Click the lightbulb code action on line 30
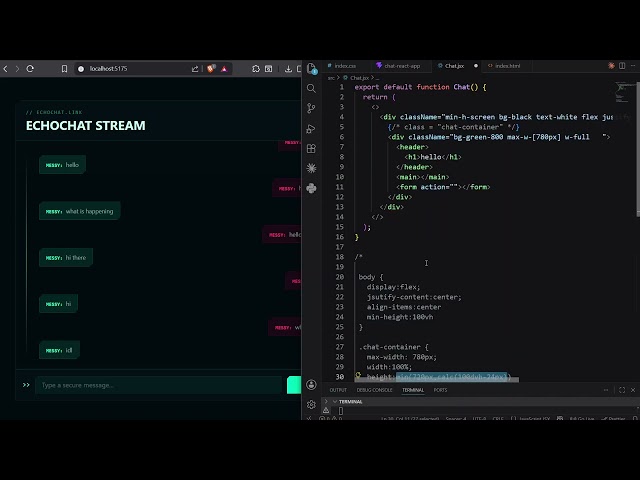 358,376
